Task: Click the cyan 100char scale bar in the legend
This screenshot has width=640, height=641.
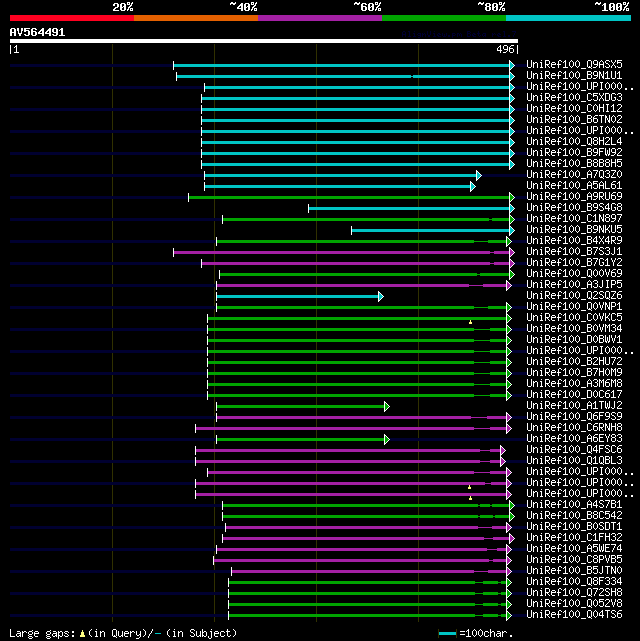Action: coord(448,634)
